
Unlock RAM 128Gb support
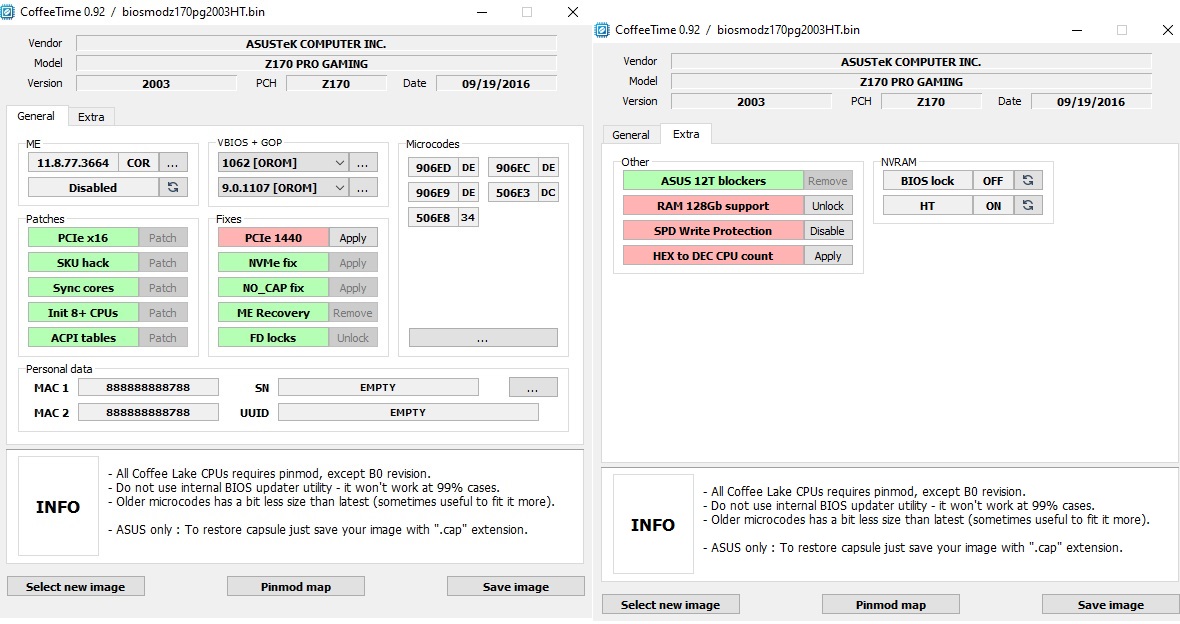pos(828,205)
